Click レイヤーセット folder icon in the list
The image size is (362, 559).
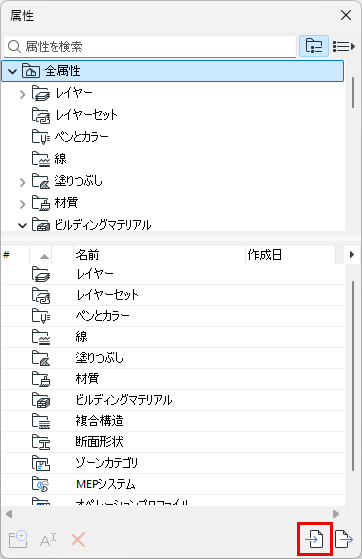pos(41,295)
